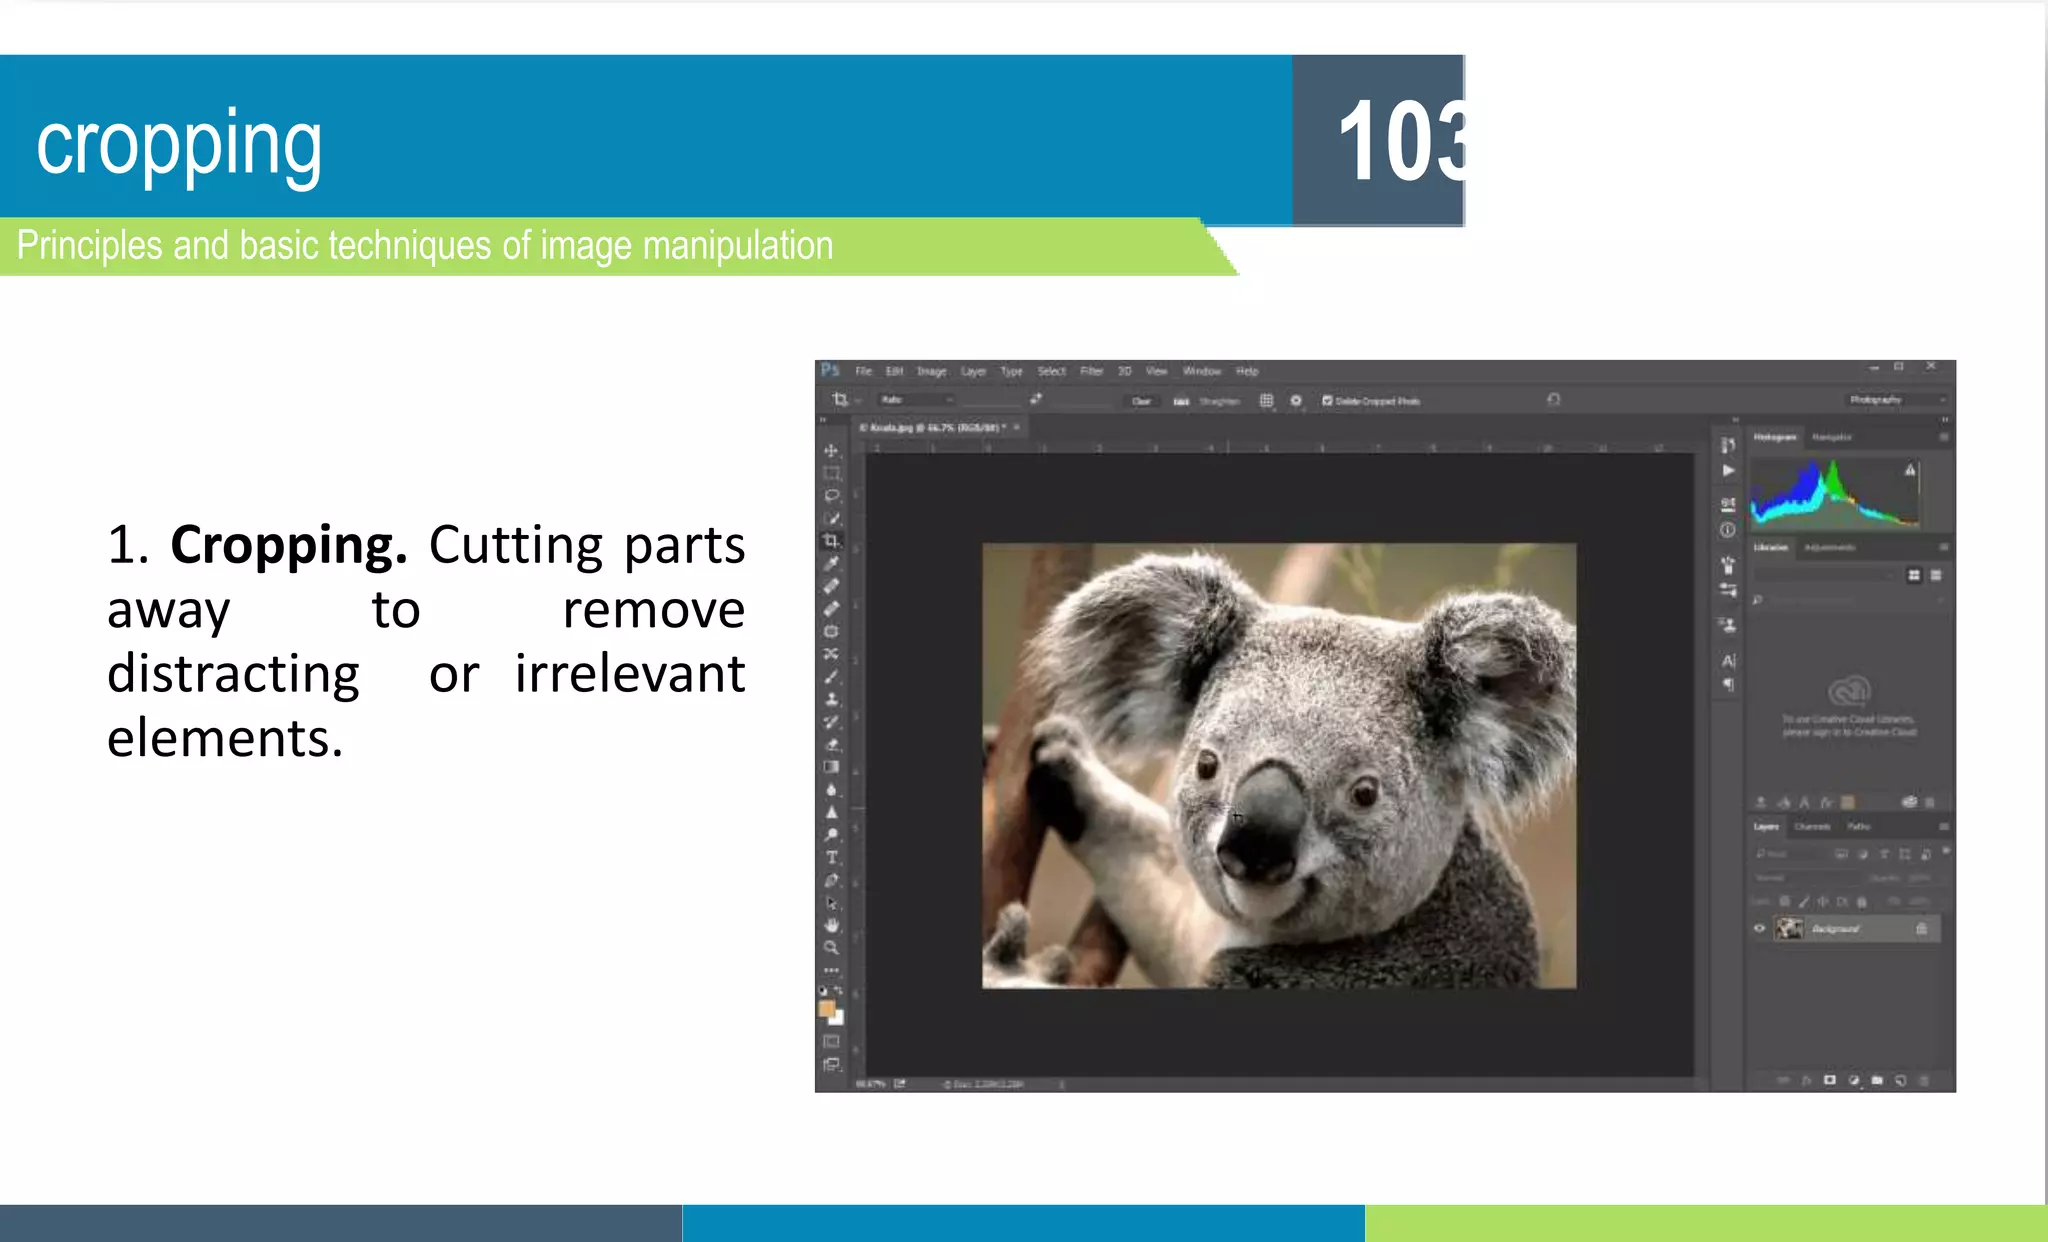Open the Ratio crop preset dropdown

pos(916,399)
